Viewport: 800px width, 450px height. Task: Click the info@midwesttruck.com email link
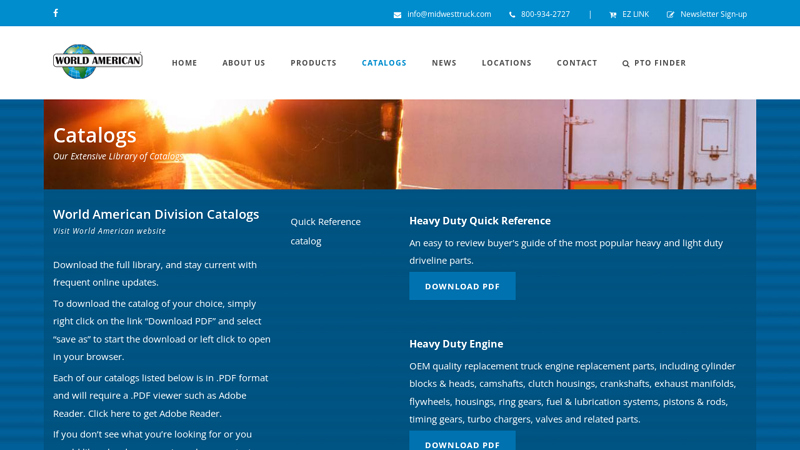(449, 14)
